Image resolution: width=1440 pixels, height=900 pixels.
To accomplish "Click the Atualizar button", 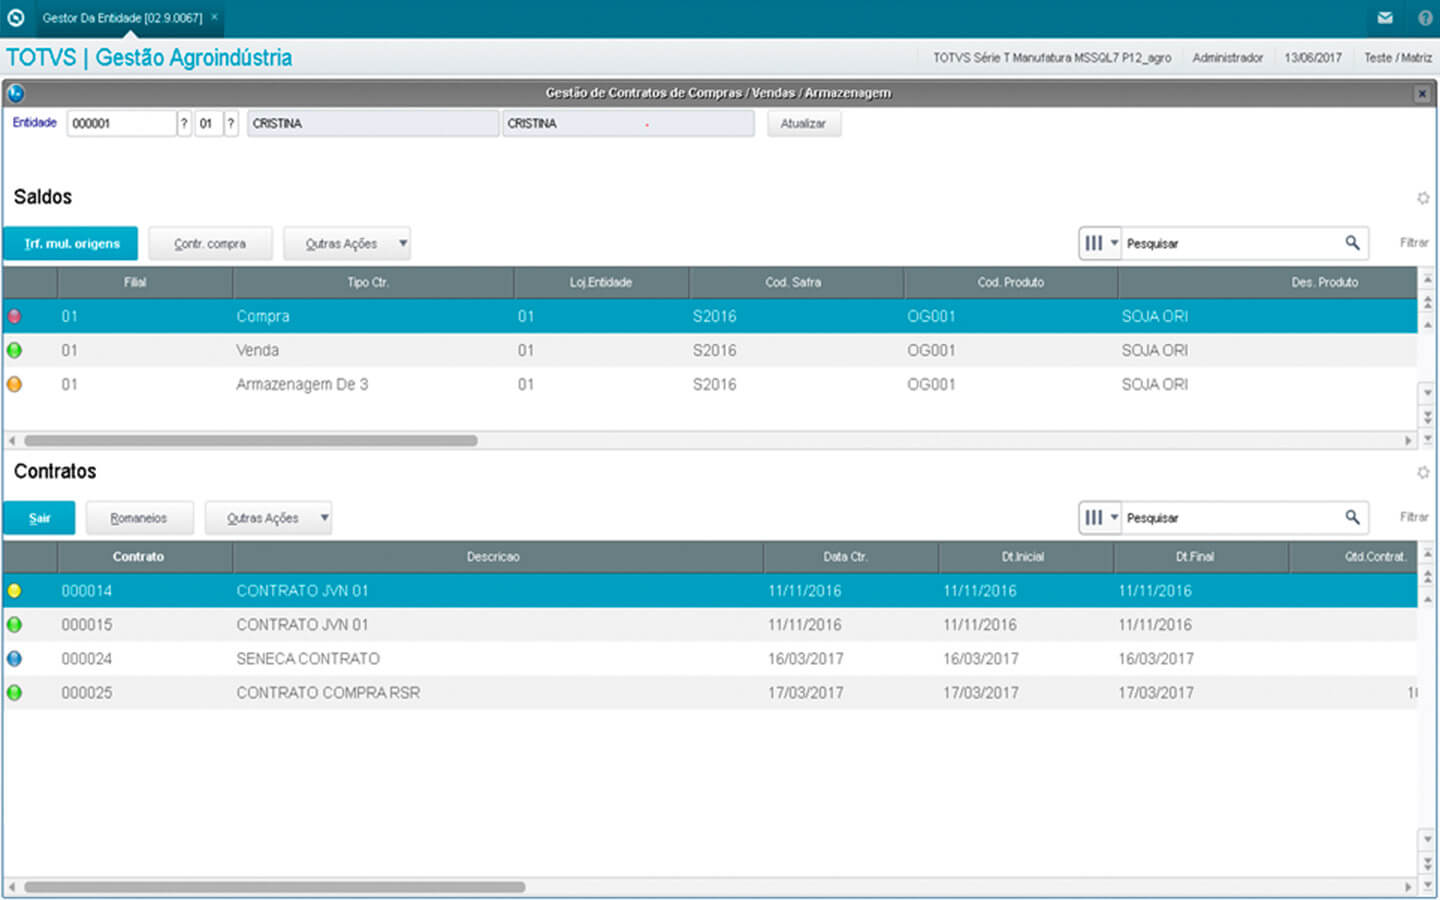I will pos(803,124).
